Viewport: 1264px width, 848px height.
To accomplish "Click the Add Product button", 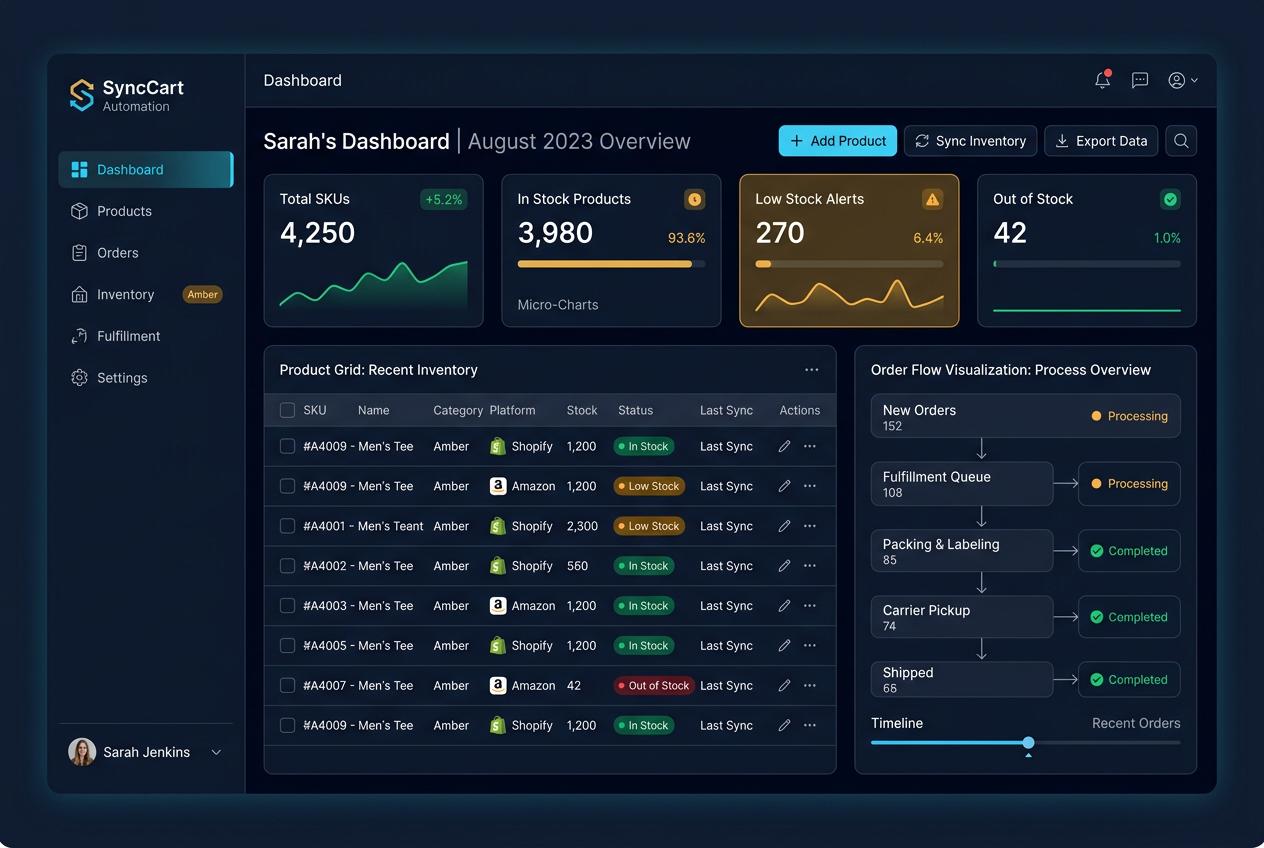I will (x=838, y=141).
